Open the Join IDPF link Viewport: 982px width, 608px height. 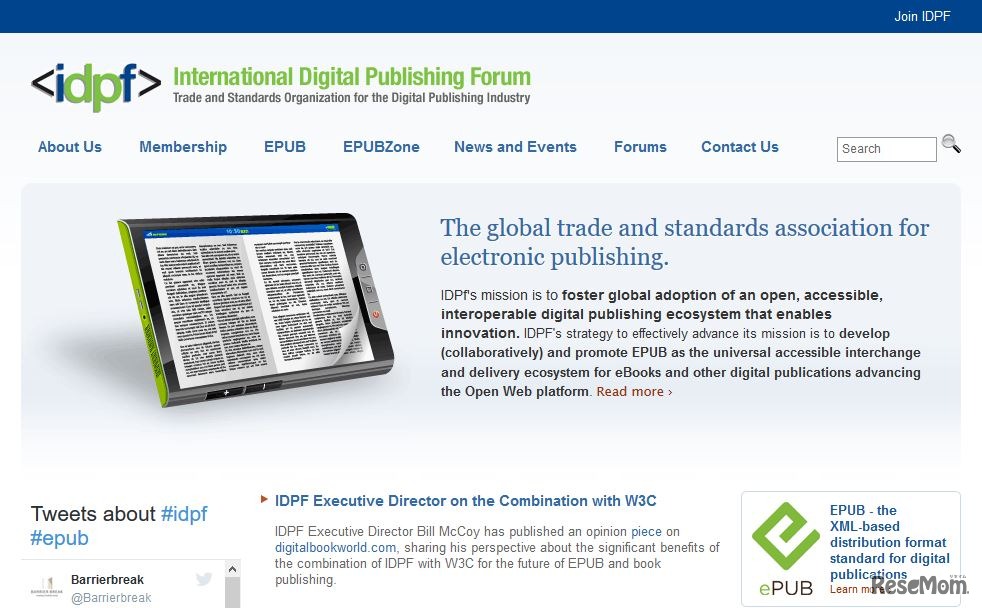tap(922, 16)
